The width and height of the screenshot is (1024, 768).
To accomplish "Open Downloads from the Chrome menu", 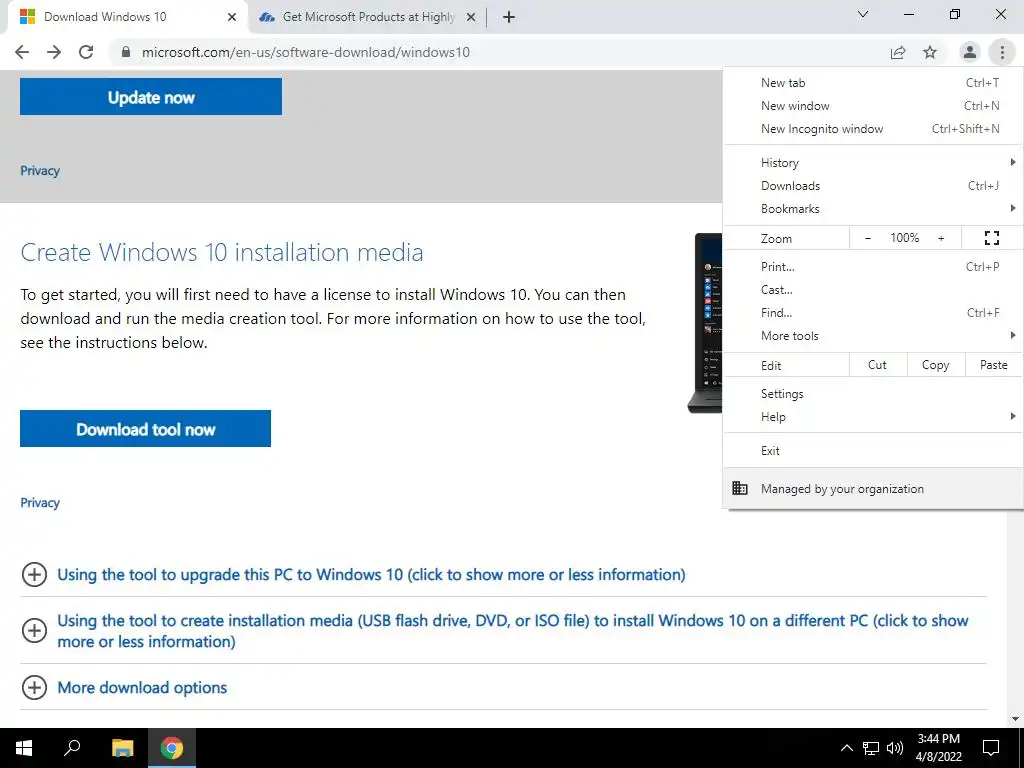I will coord(873,186).
